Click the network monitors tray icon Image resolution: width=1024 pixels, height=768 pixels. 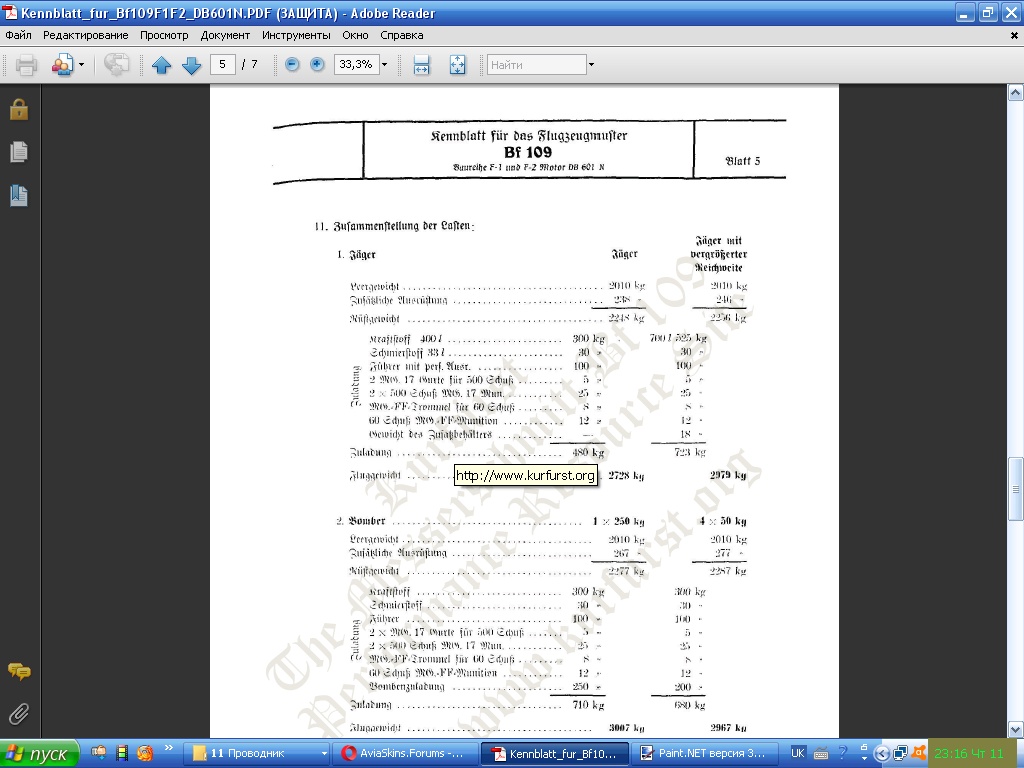[900, 754]
